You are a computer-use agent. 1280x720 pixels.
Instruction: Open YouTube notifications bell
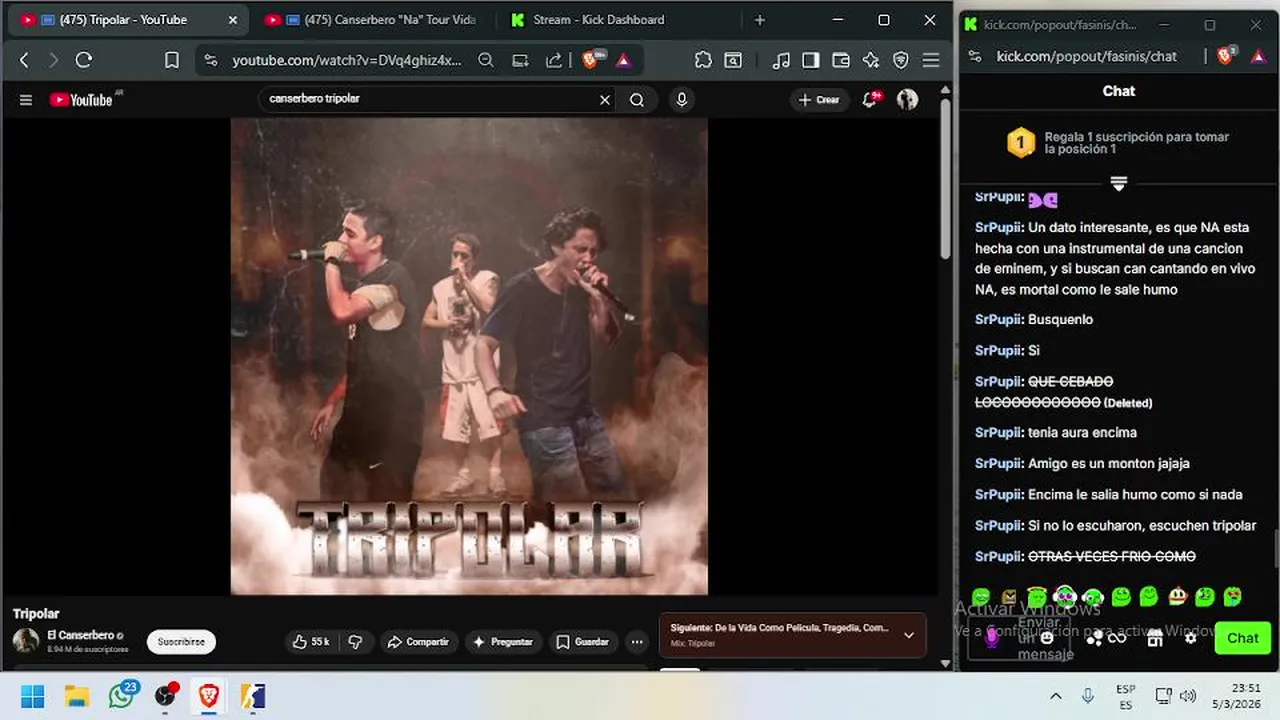(870, 99)
